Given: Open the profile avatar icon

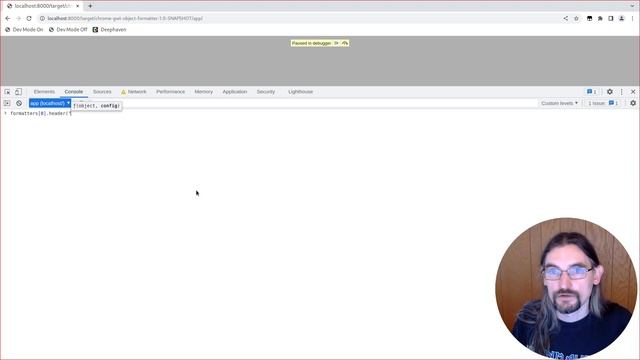Looking at the screenshot, I should pos(622,18).
